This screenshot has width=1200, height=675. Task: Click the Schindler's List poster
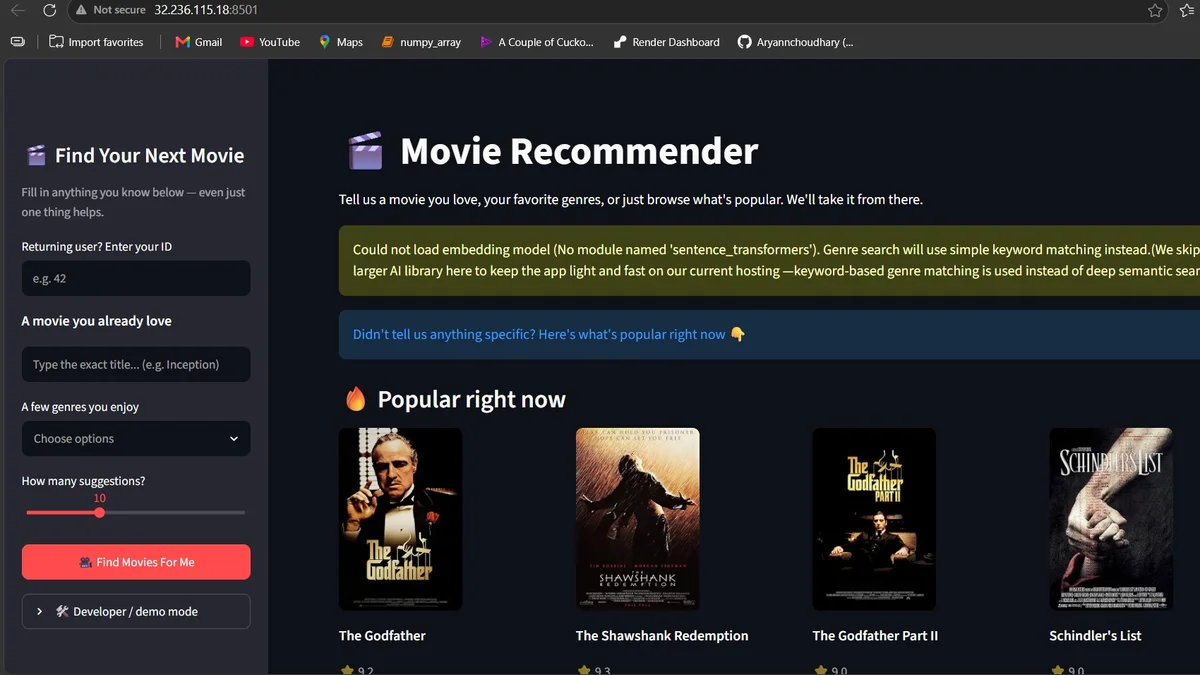(1111, 519)
